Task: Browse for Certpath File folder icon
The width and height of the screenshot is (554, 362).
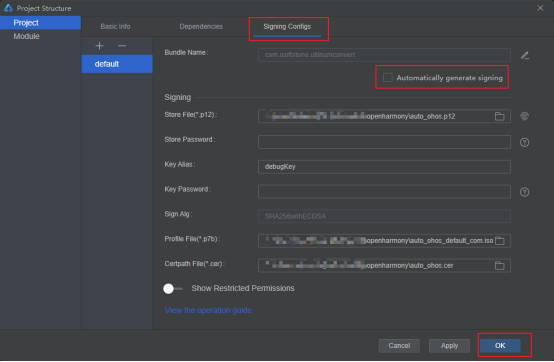Action: click(x=499, y=266)
